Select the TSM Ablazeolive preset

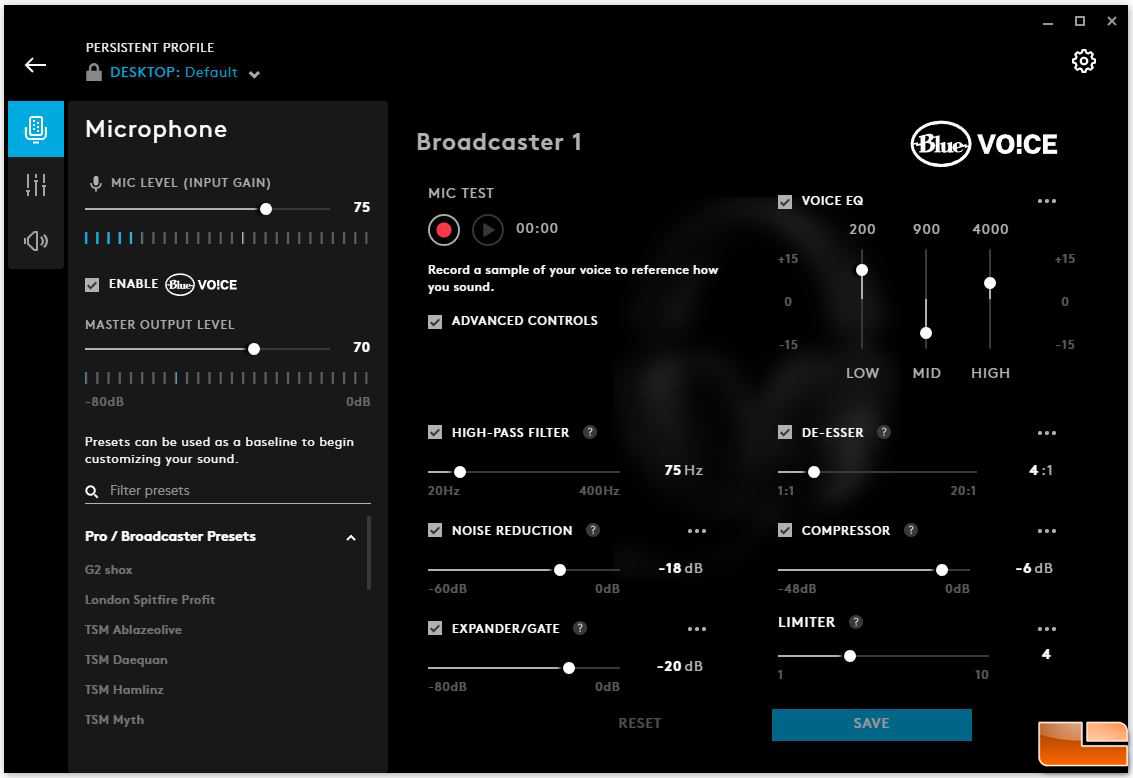(133, 630)
